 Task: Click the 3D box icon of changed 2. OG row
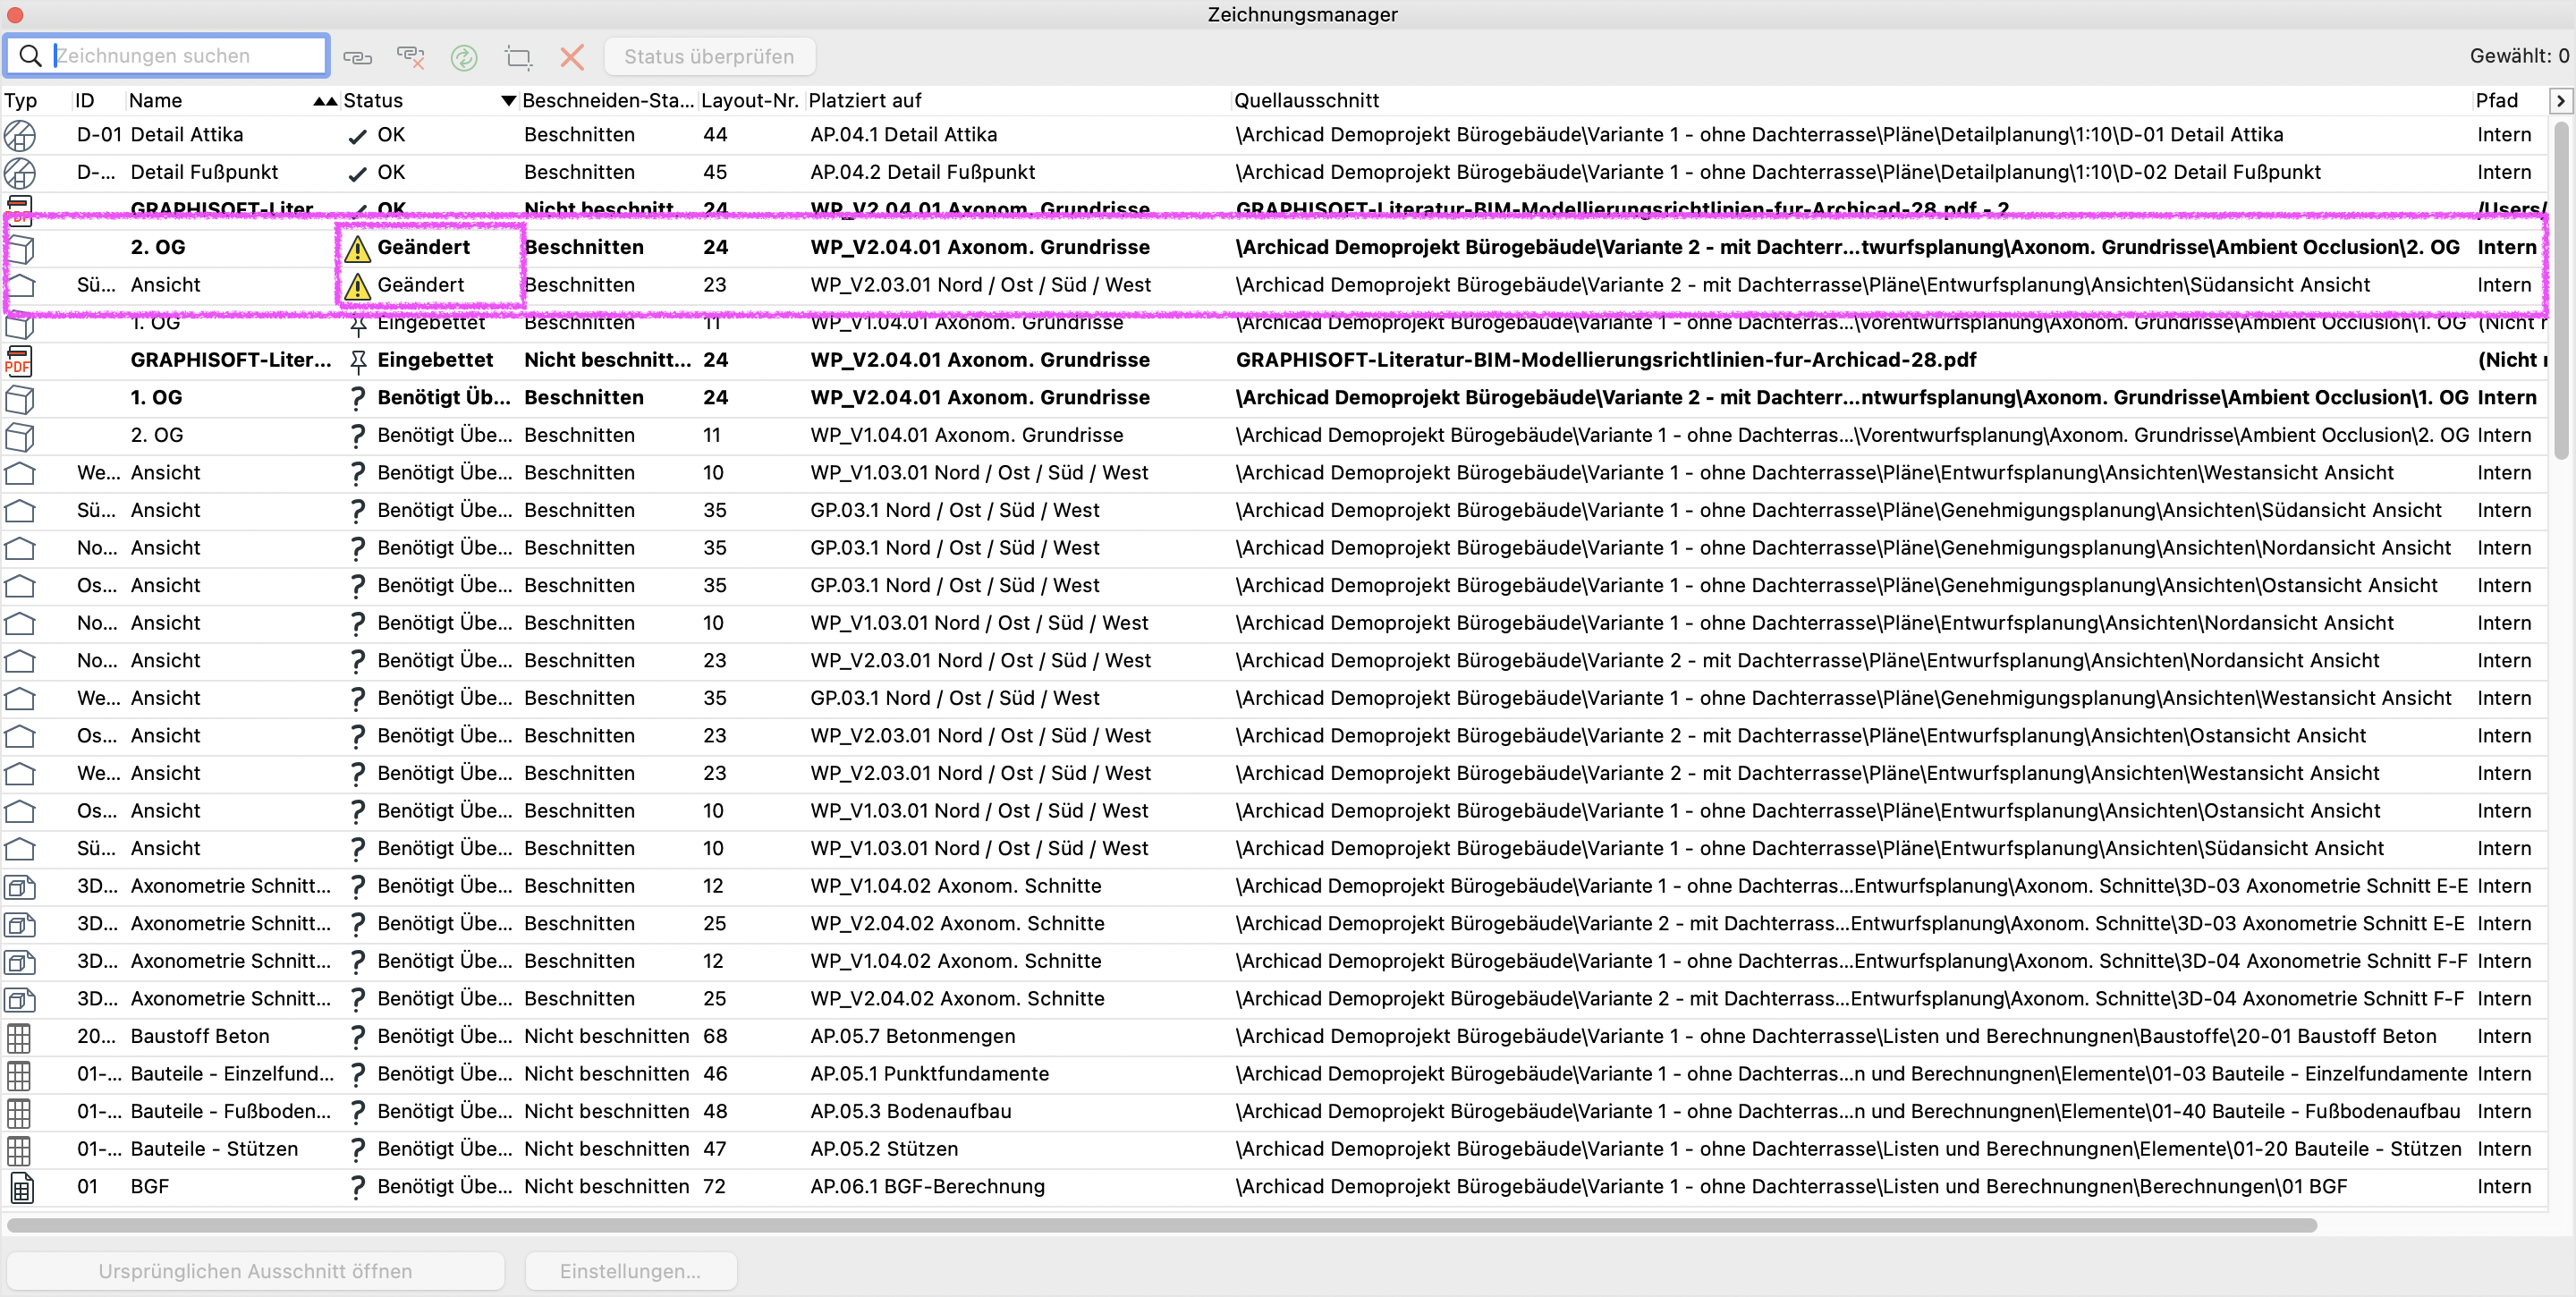pyautogui.click(x=20, y=248)
